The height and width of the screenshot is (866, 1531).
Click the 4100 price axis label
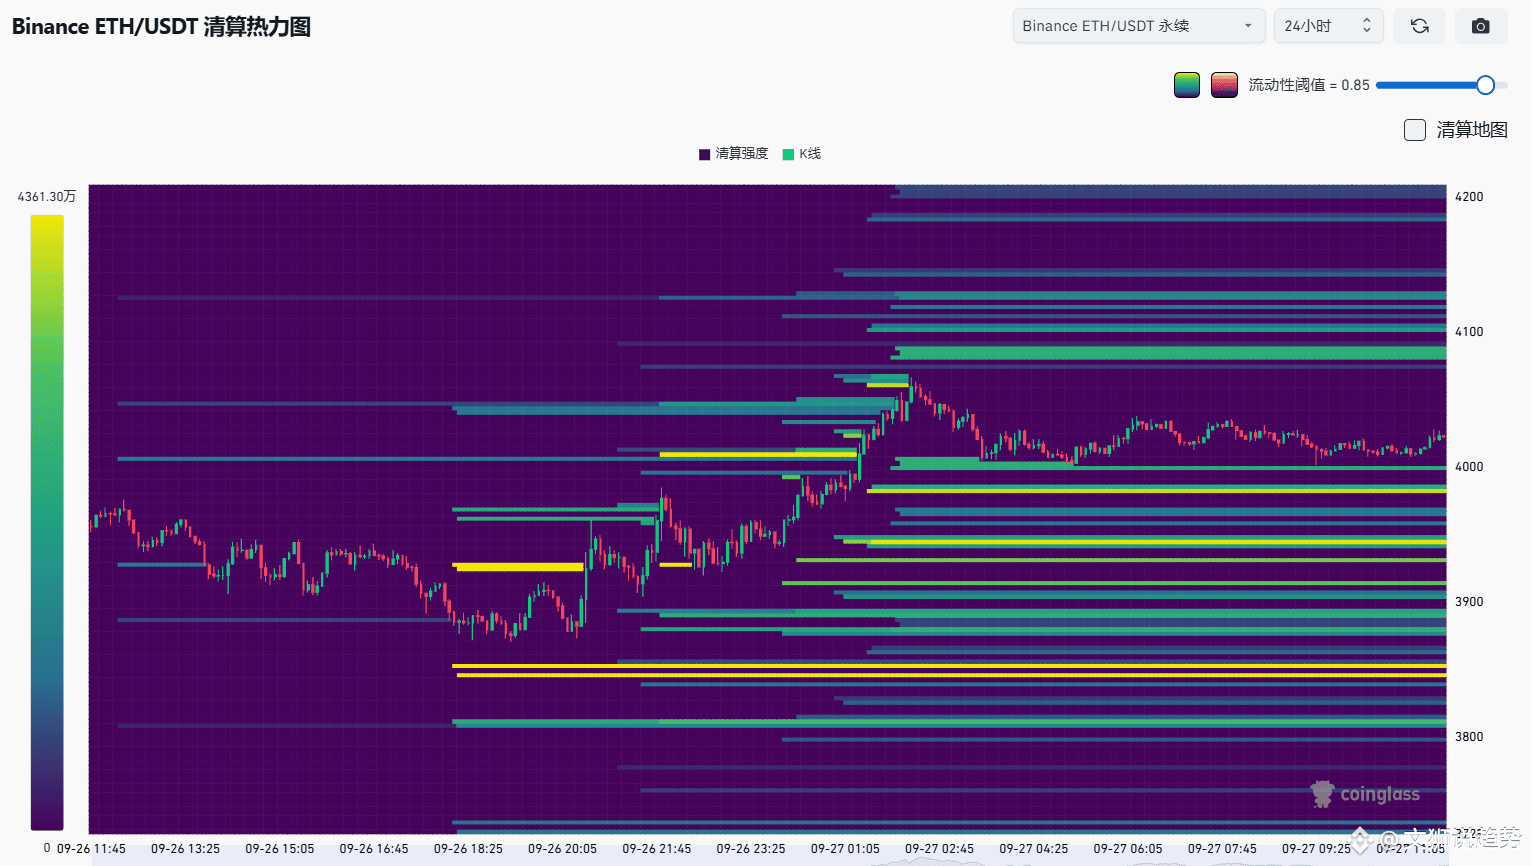[x=1469, y=332]
